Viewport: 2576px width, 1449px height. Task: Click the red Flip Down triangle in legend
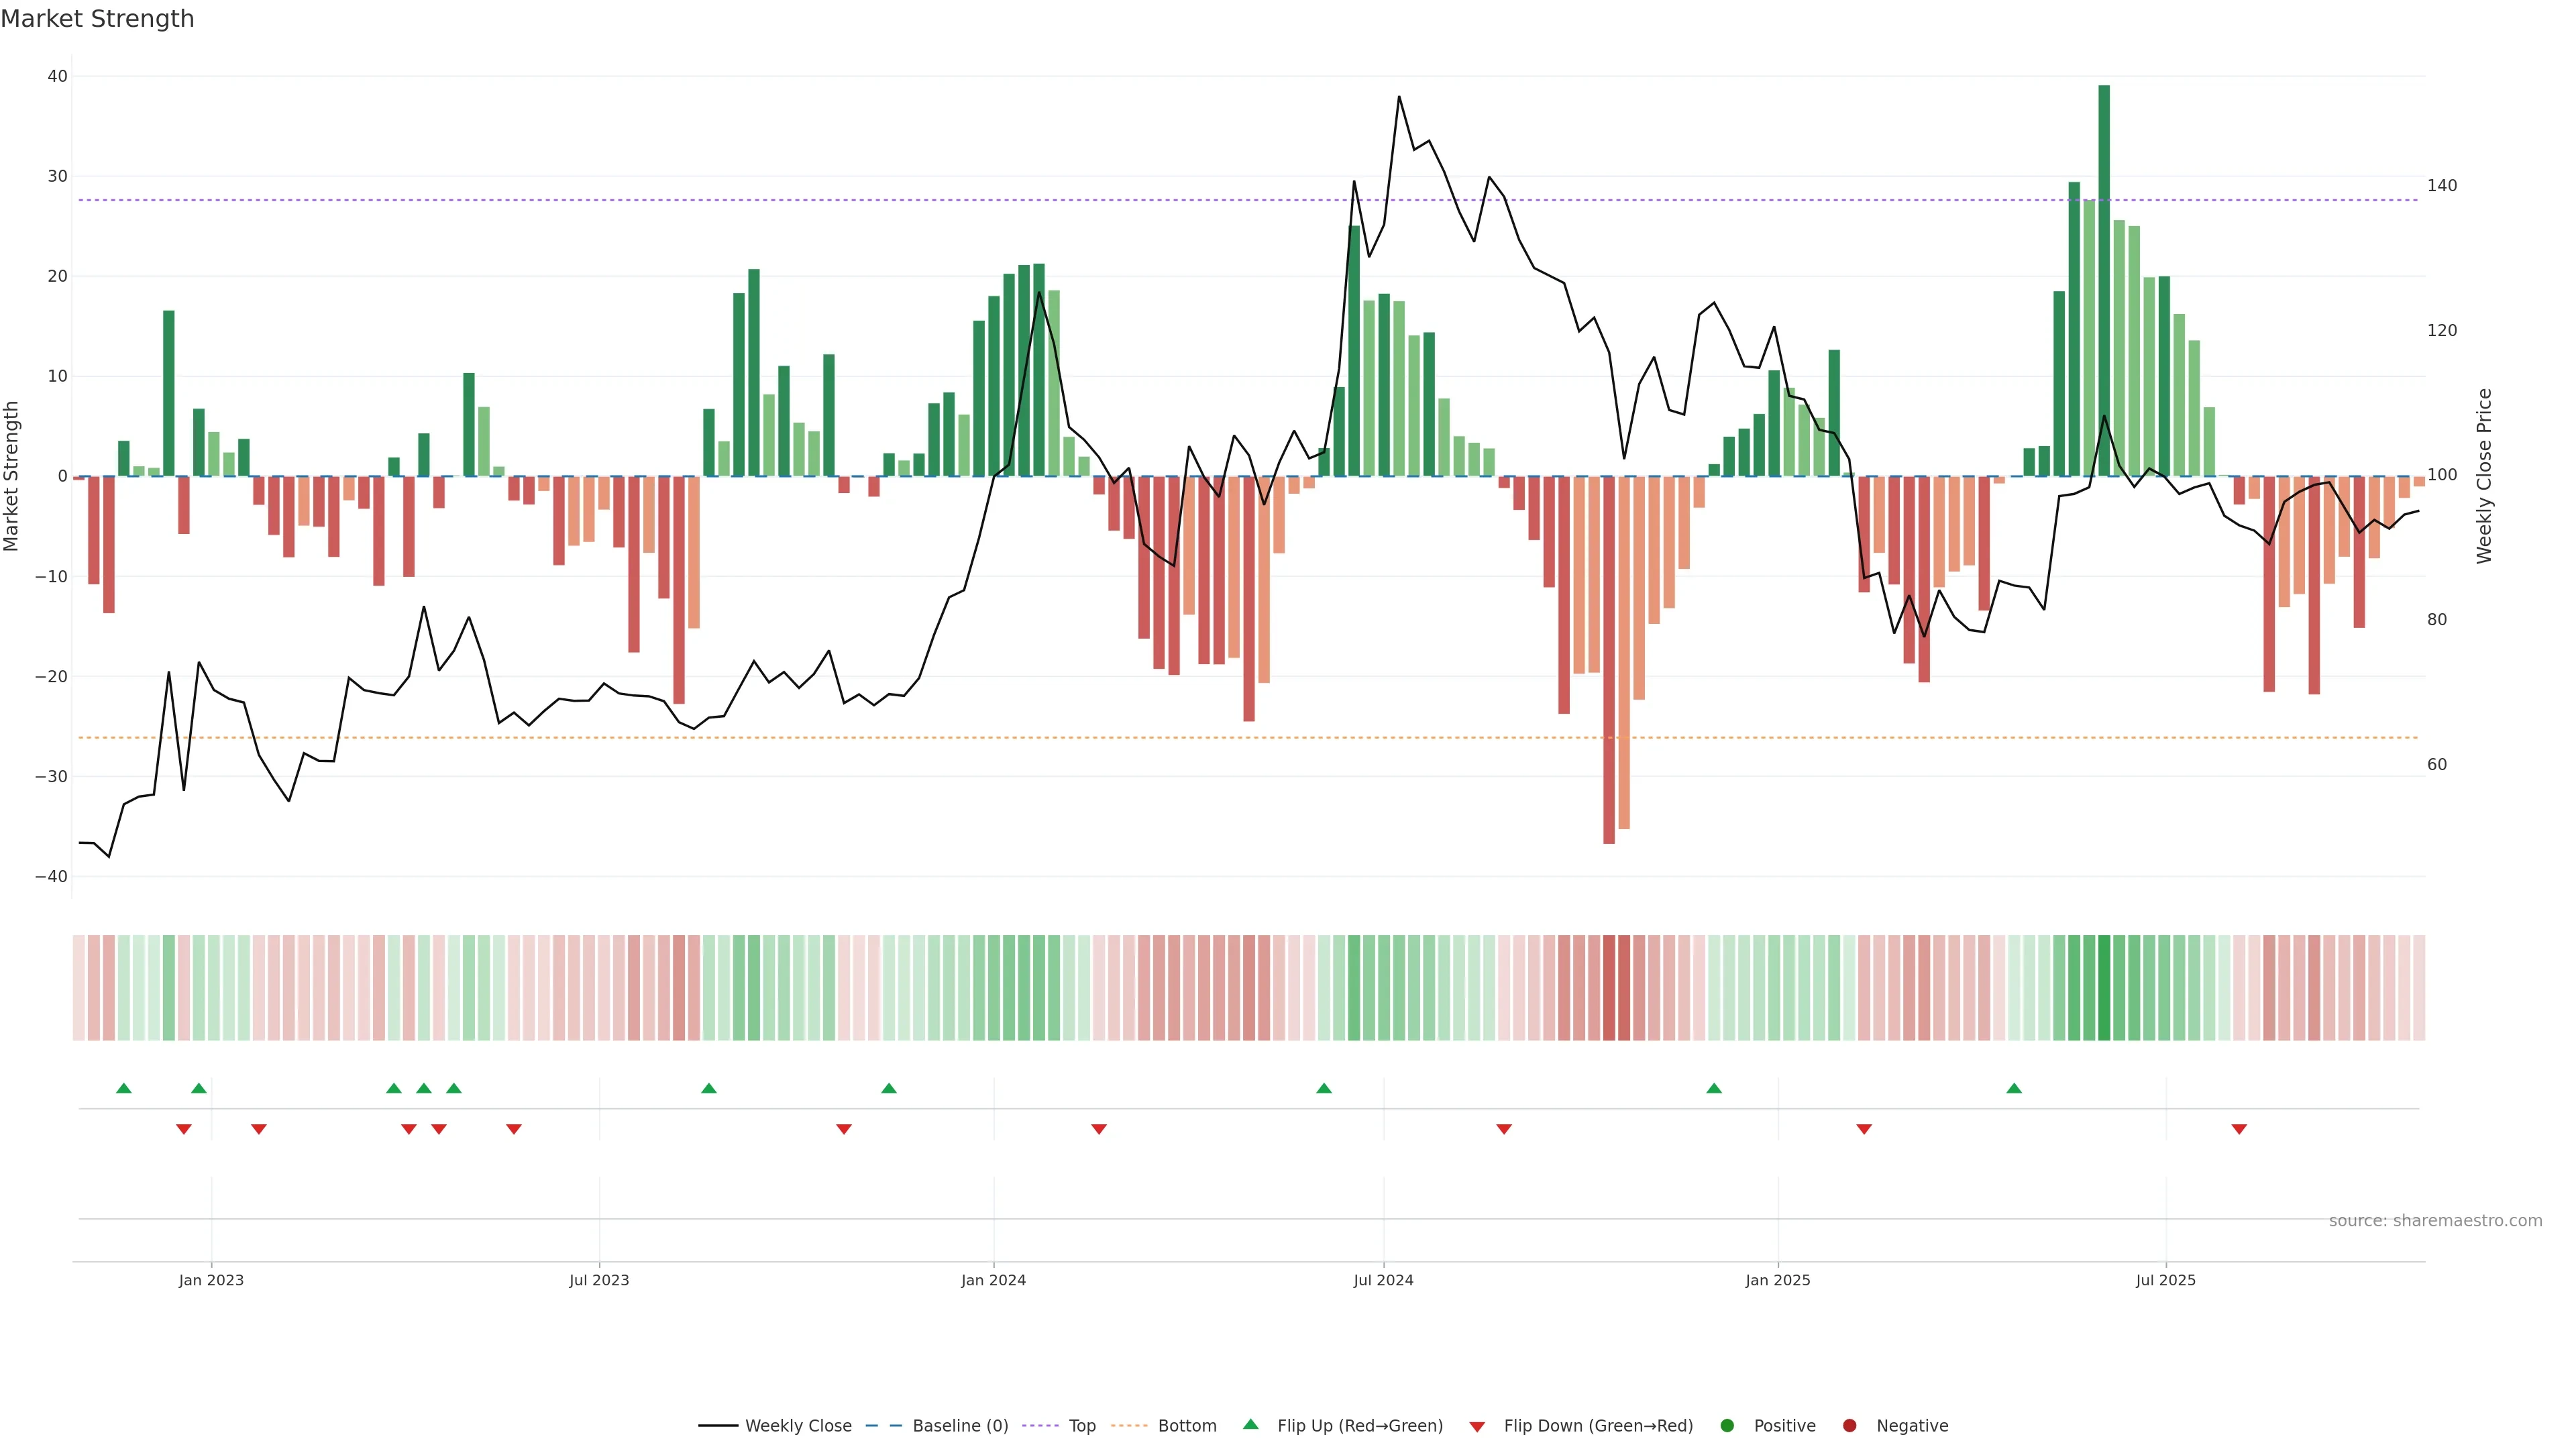click(x=1477, y=1427)
